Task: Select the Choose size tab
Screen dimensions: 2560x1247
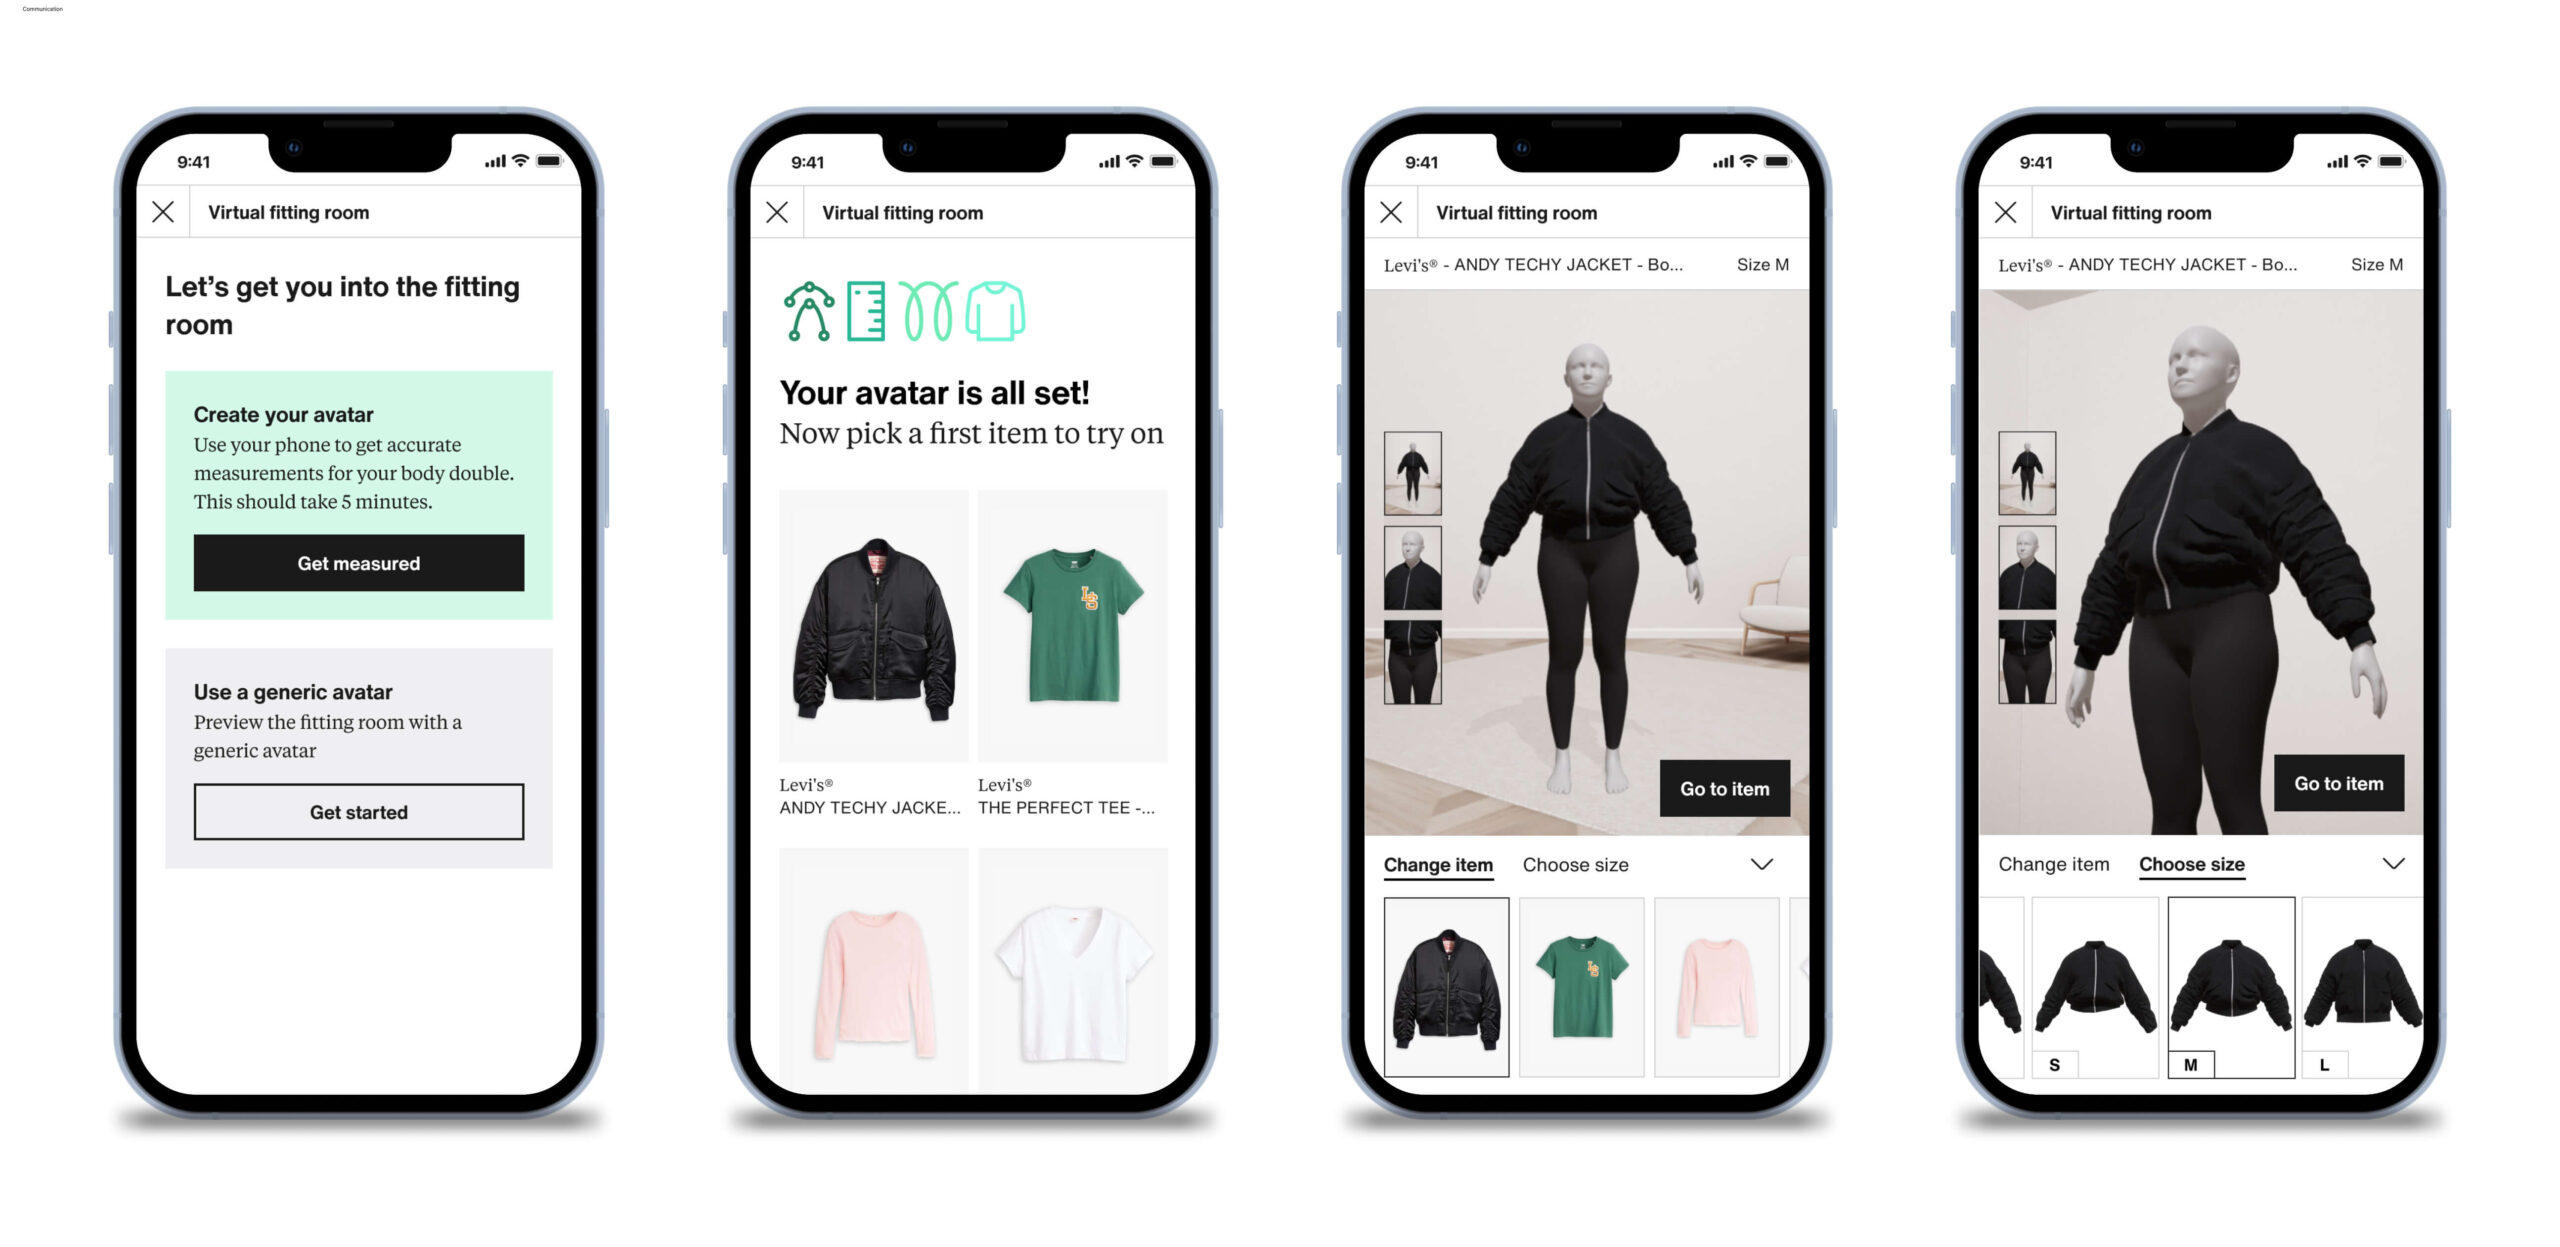Action: tap(2193, 863)
